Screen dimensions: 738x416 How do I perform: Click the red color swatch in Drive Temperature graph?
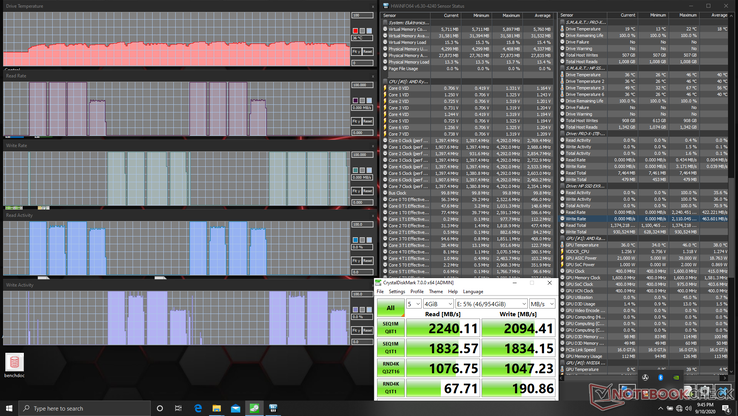(x=355, y=31)
